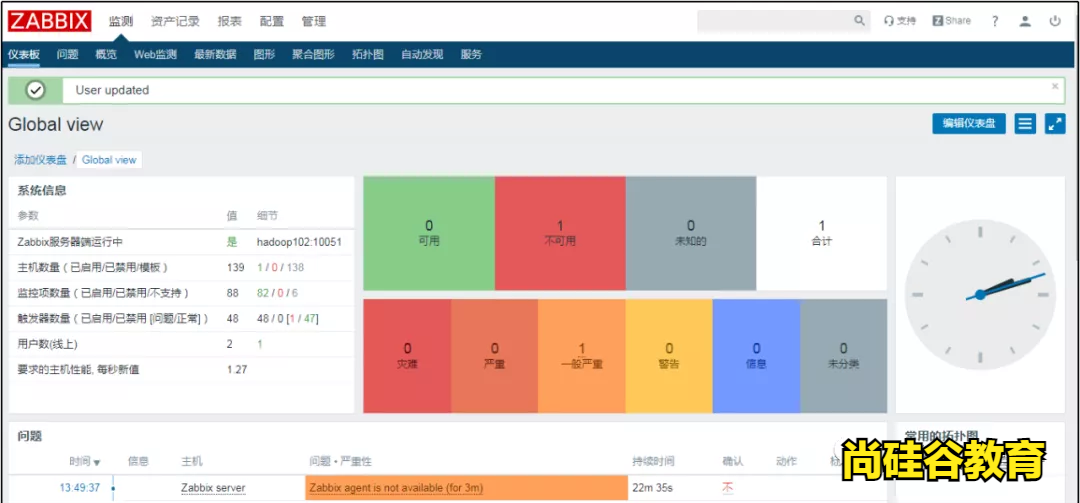Click the 一般严重 severity tile
The image size is (1080, 503).
582,356
